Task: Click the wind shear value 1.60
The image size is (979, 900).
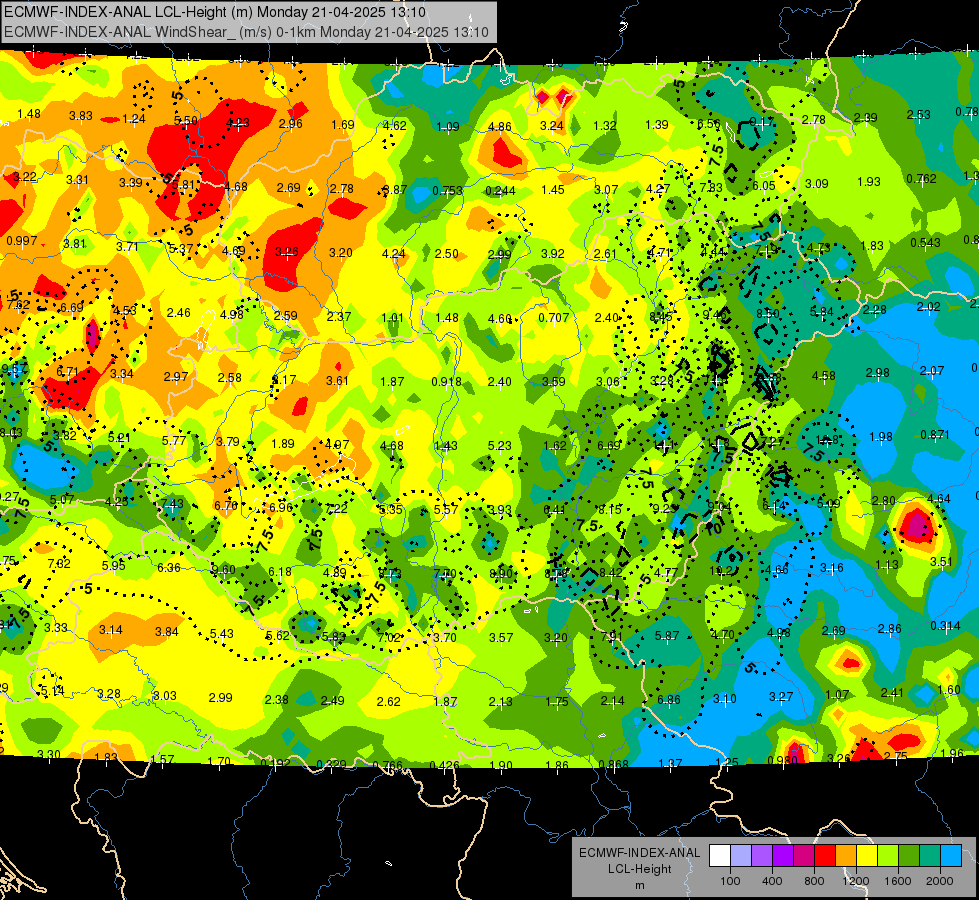Action: tap(949, 690)
